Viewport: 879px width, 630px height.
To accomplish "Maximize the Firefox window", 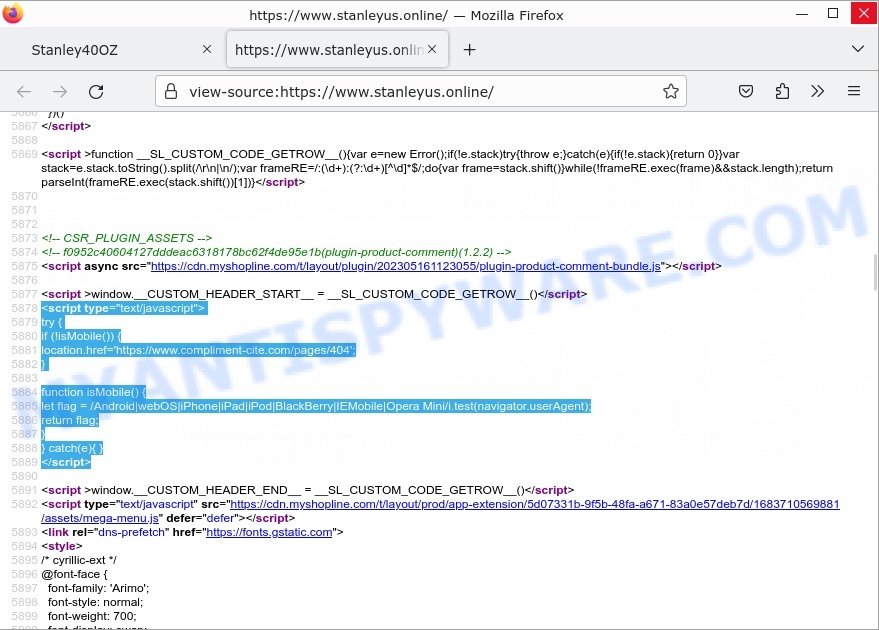I will point(833,13).
